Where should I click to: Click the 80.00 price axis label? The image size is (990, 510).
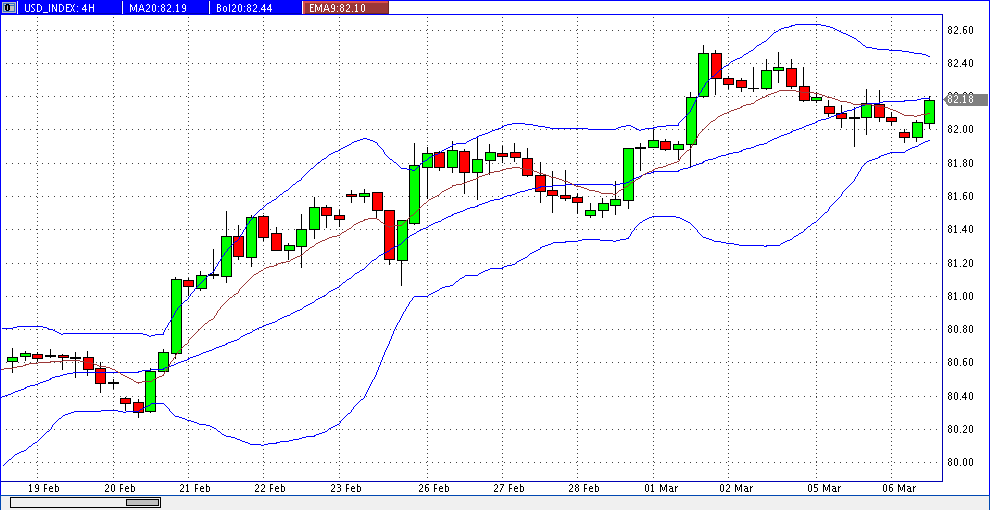960,462
